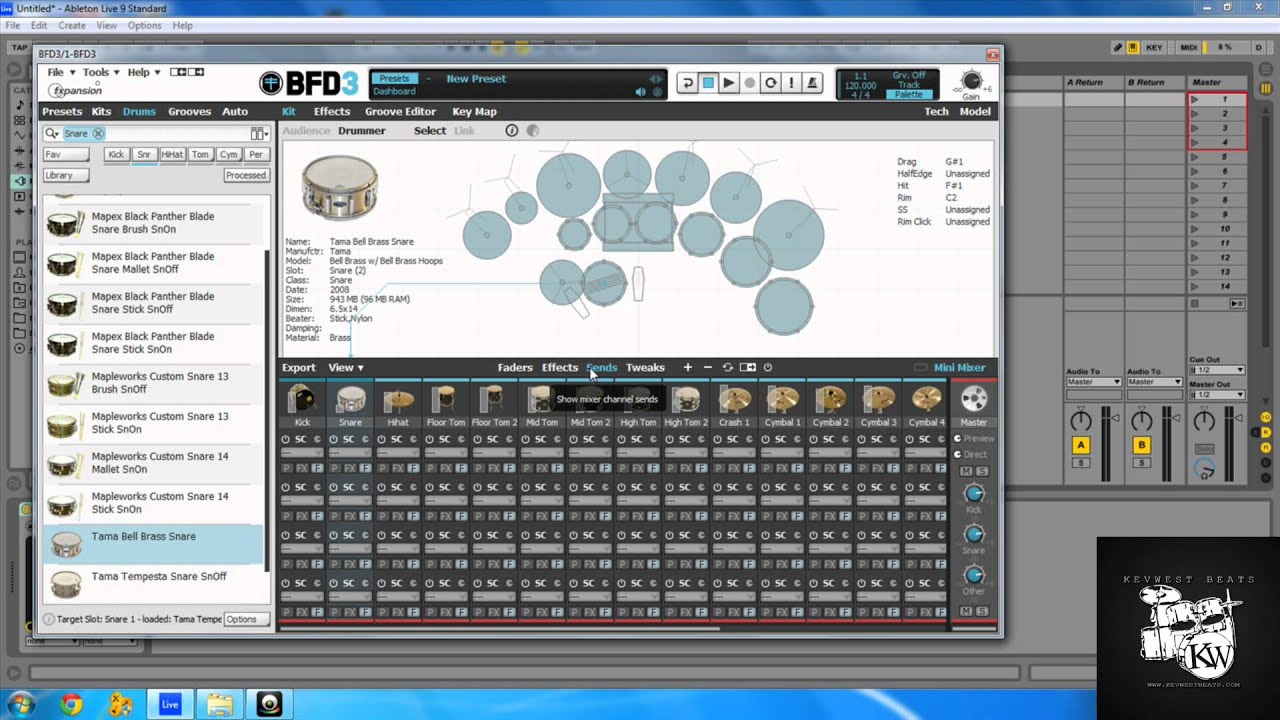The height and width of the screenshot is (720, 1280).
Task: Show the mixer Tweaks view
Action: (x=645, y=368)
